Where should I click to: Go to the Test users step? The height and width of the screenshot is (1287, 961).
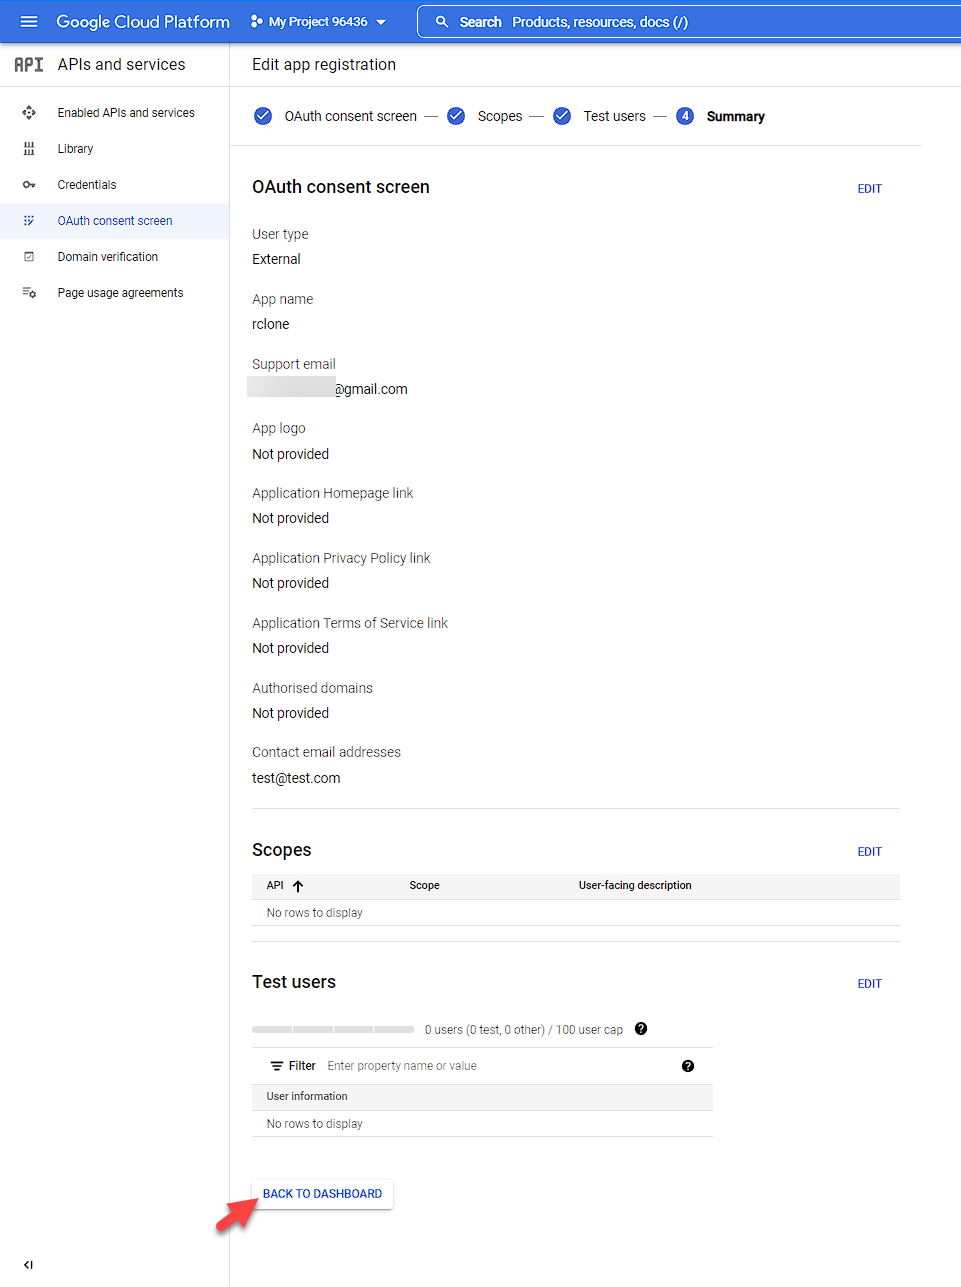(x=601, y=116)
